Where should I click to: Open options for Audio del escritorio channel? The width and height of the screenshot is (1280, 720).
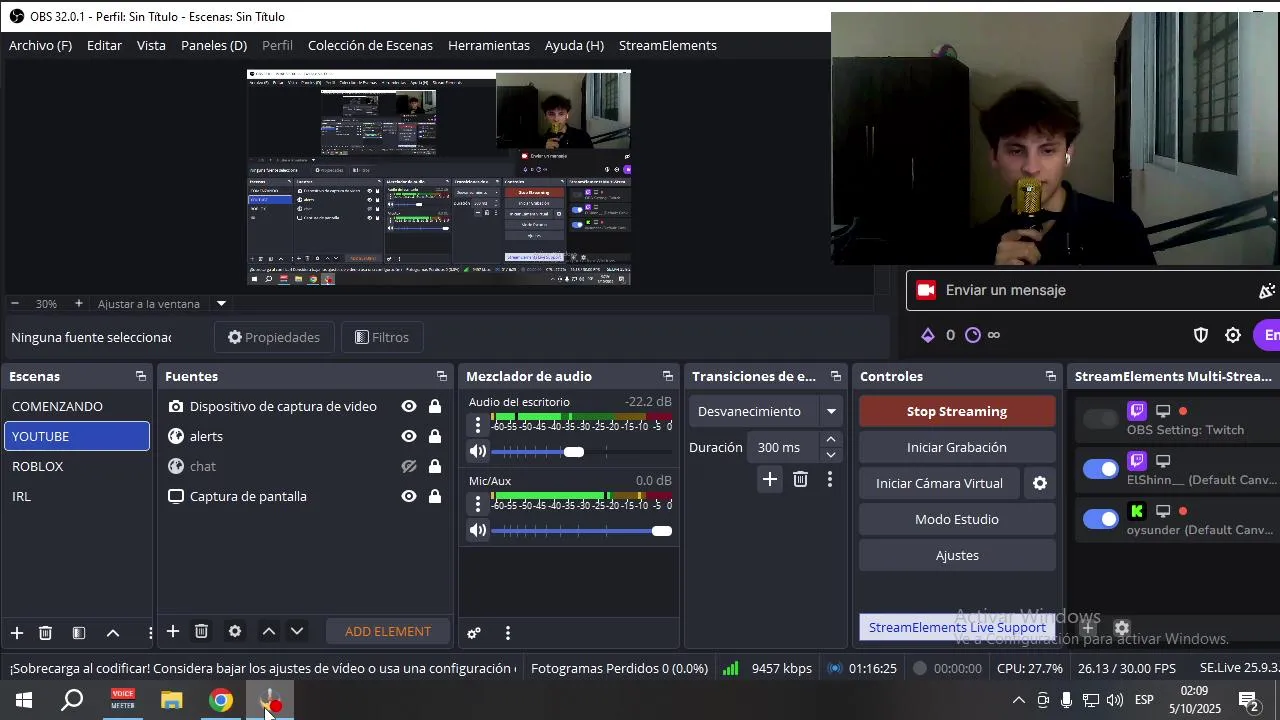[478, 424]
